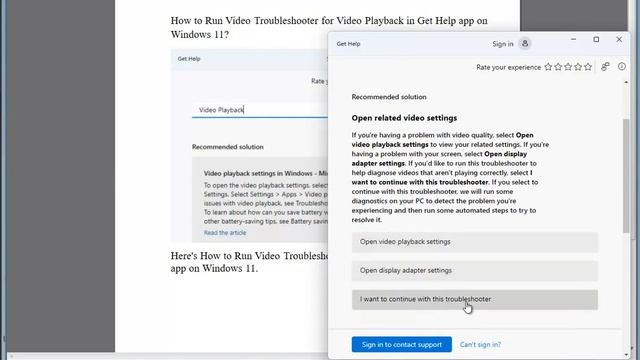Click the Here's How to Run Video paragraph

tap(249, 262)
